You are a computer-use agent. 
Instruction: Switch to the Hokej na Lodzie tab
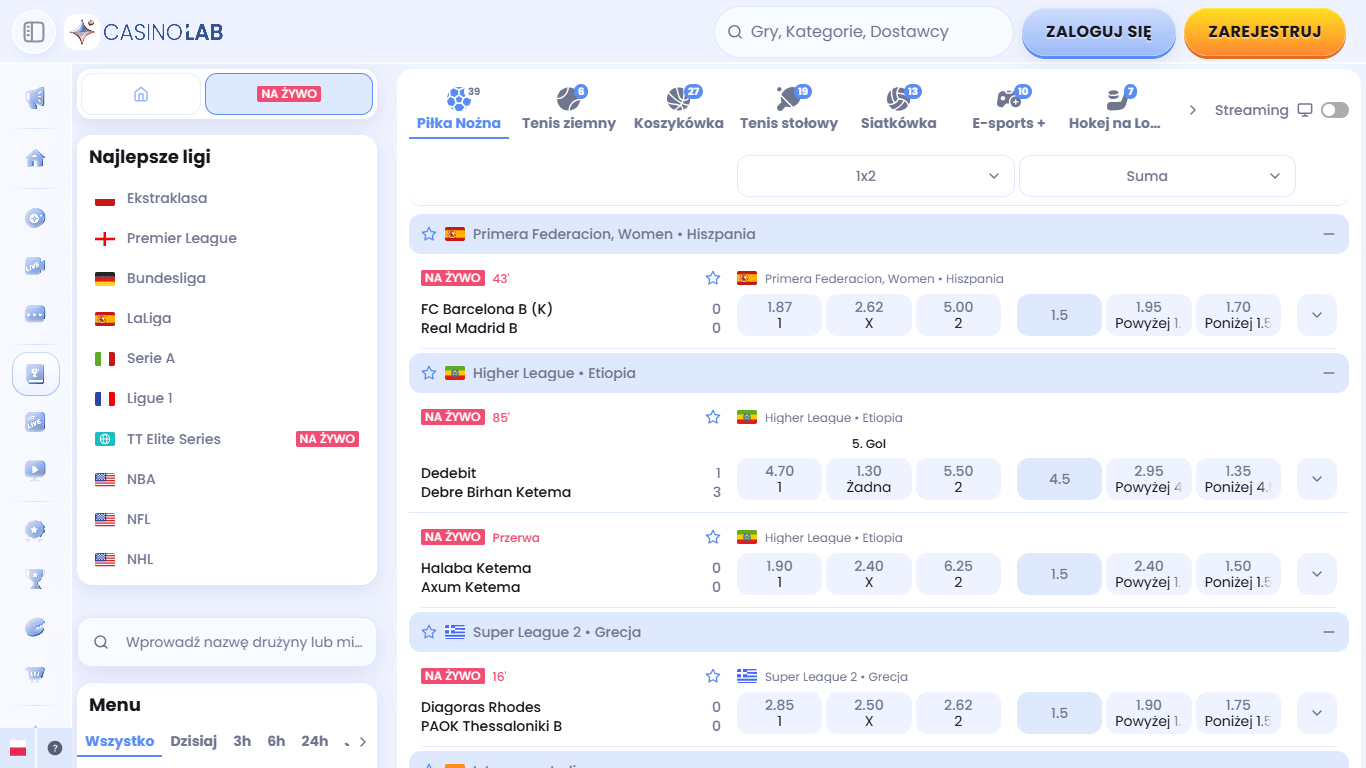[1115, 110]
